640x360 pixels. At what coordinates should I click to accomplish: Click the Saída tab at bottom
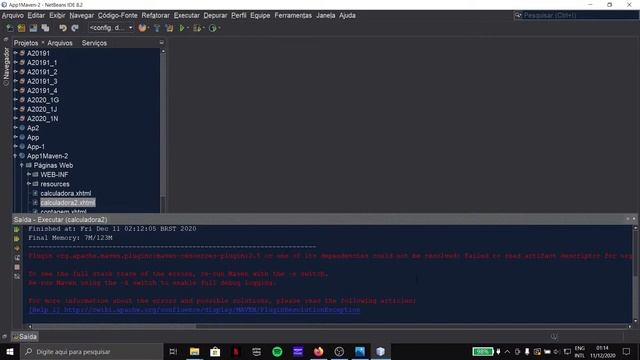pos(25,337)
